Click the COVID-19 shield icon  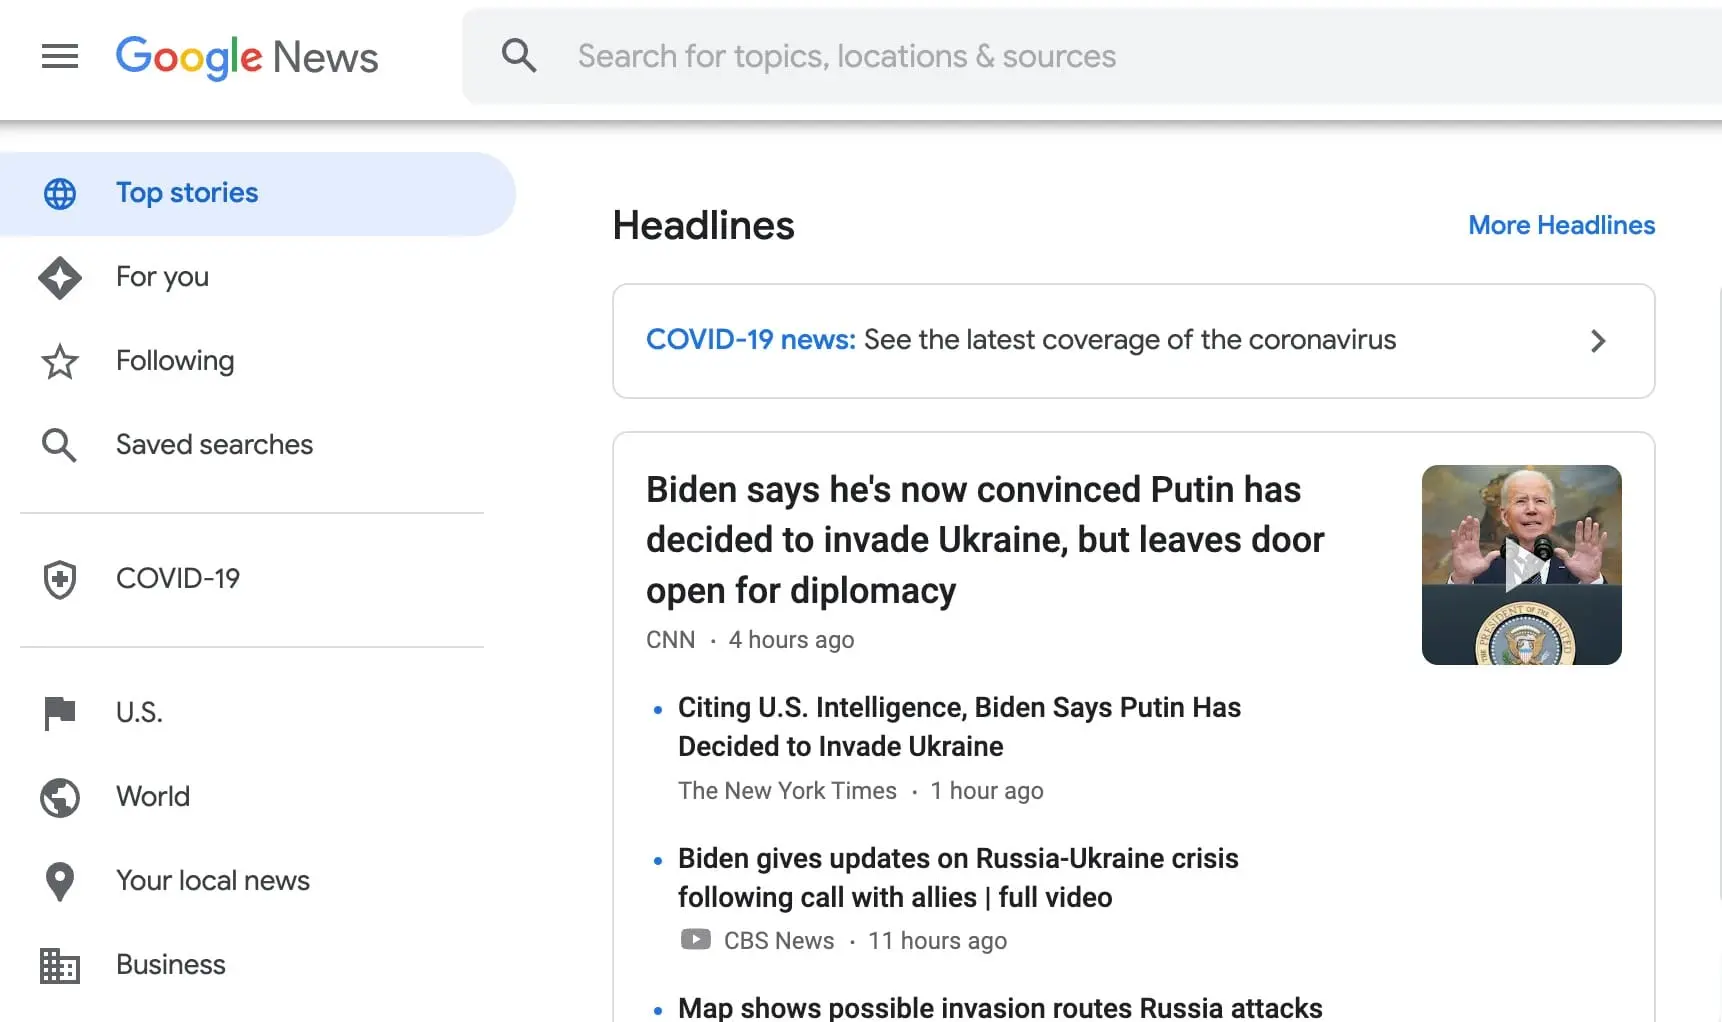(60, 579)
